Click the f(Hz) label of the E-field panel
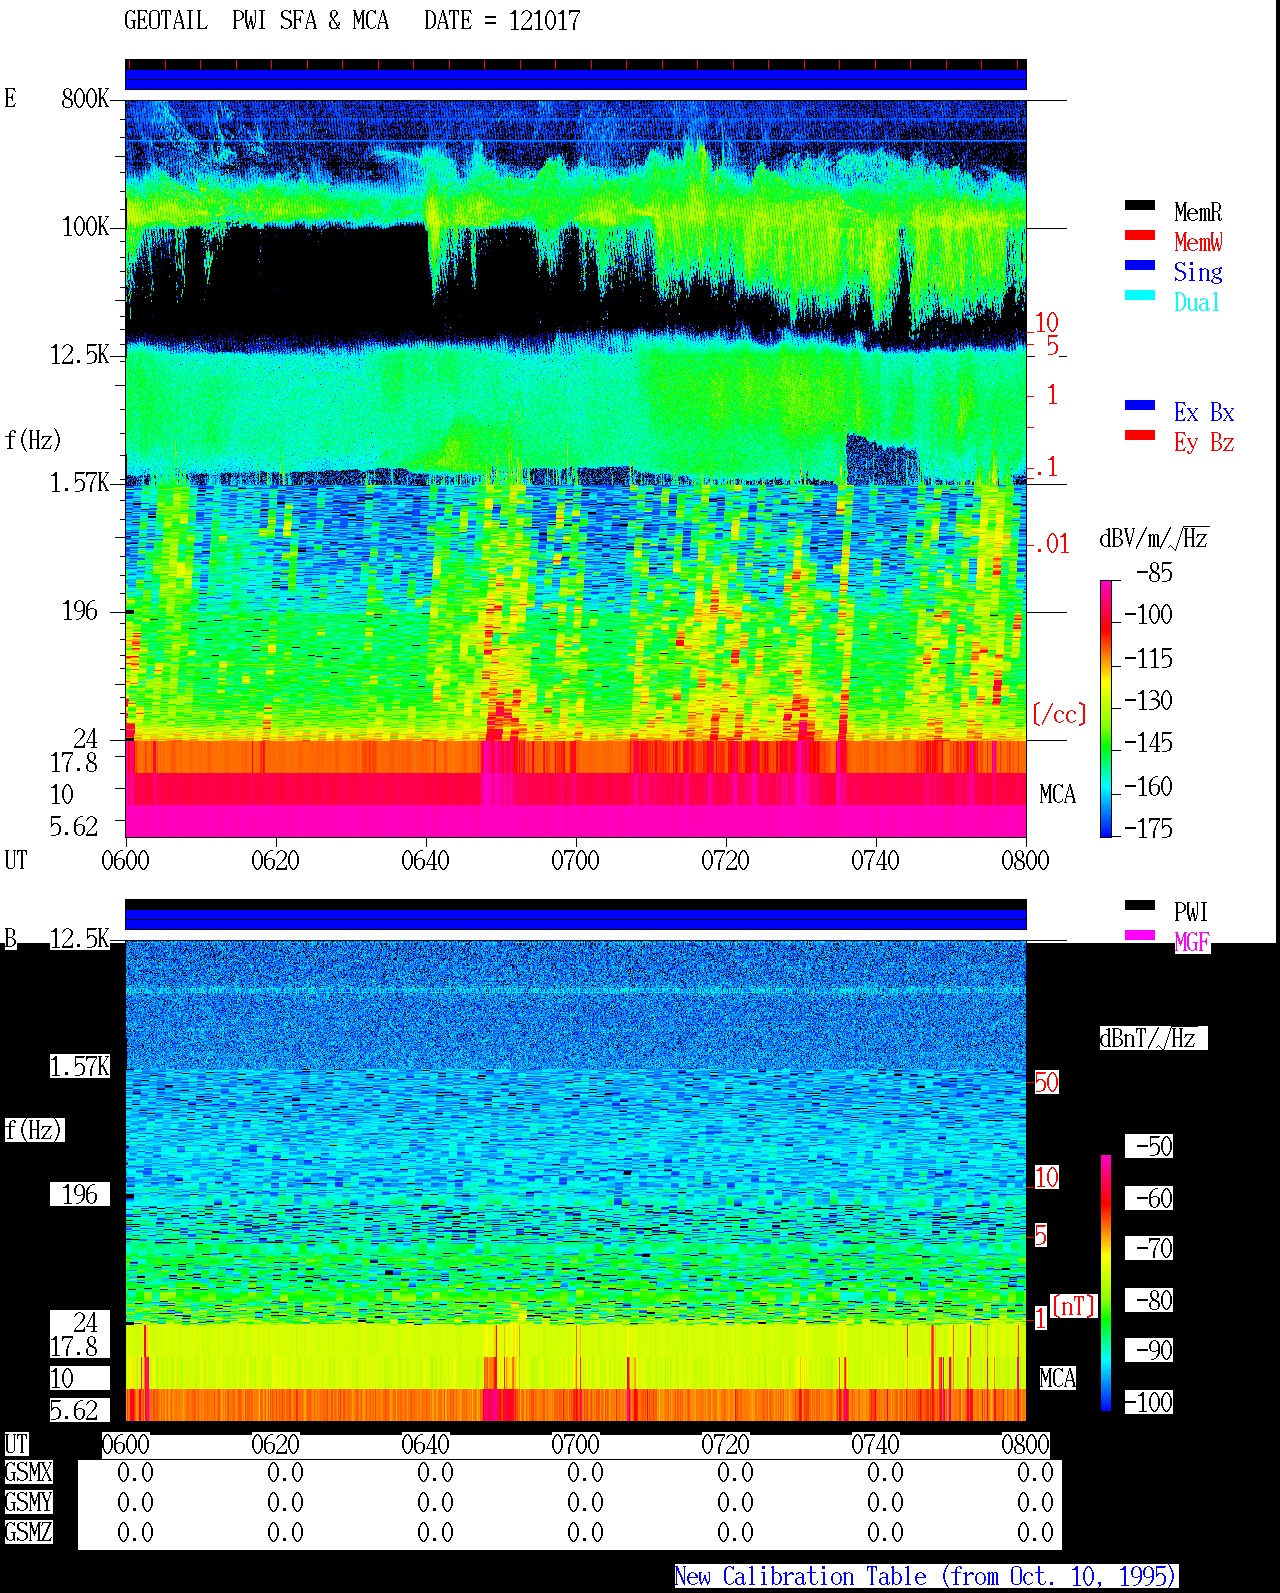Viewport: 1280px width, 1593px height. (x=33, y=440)
